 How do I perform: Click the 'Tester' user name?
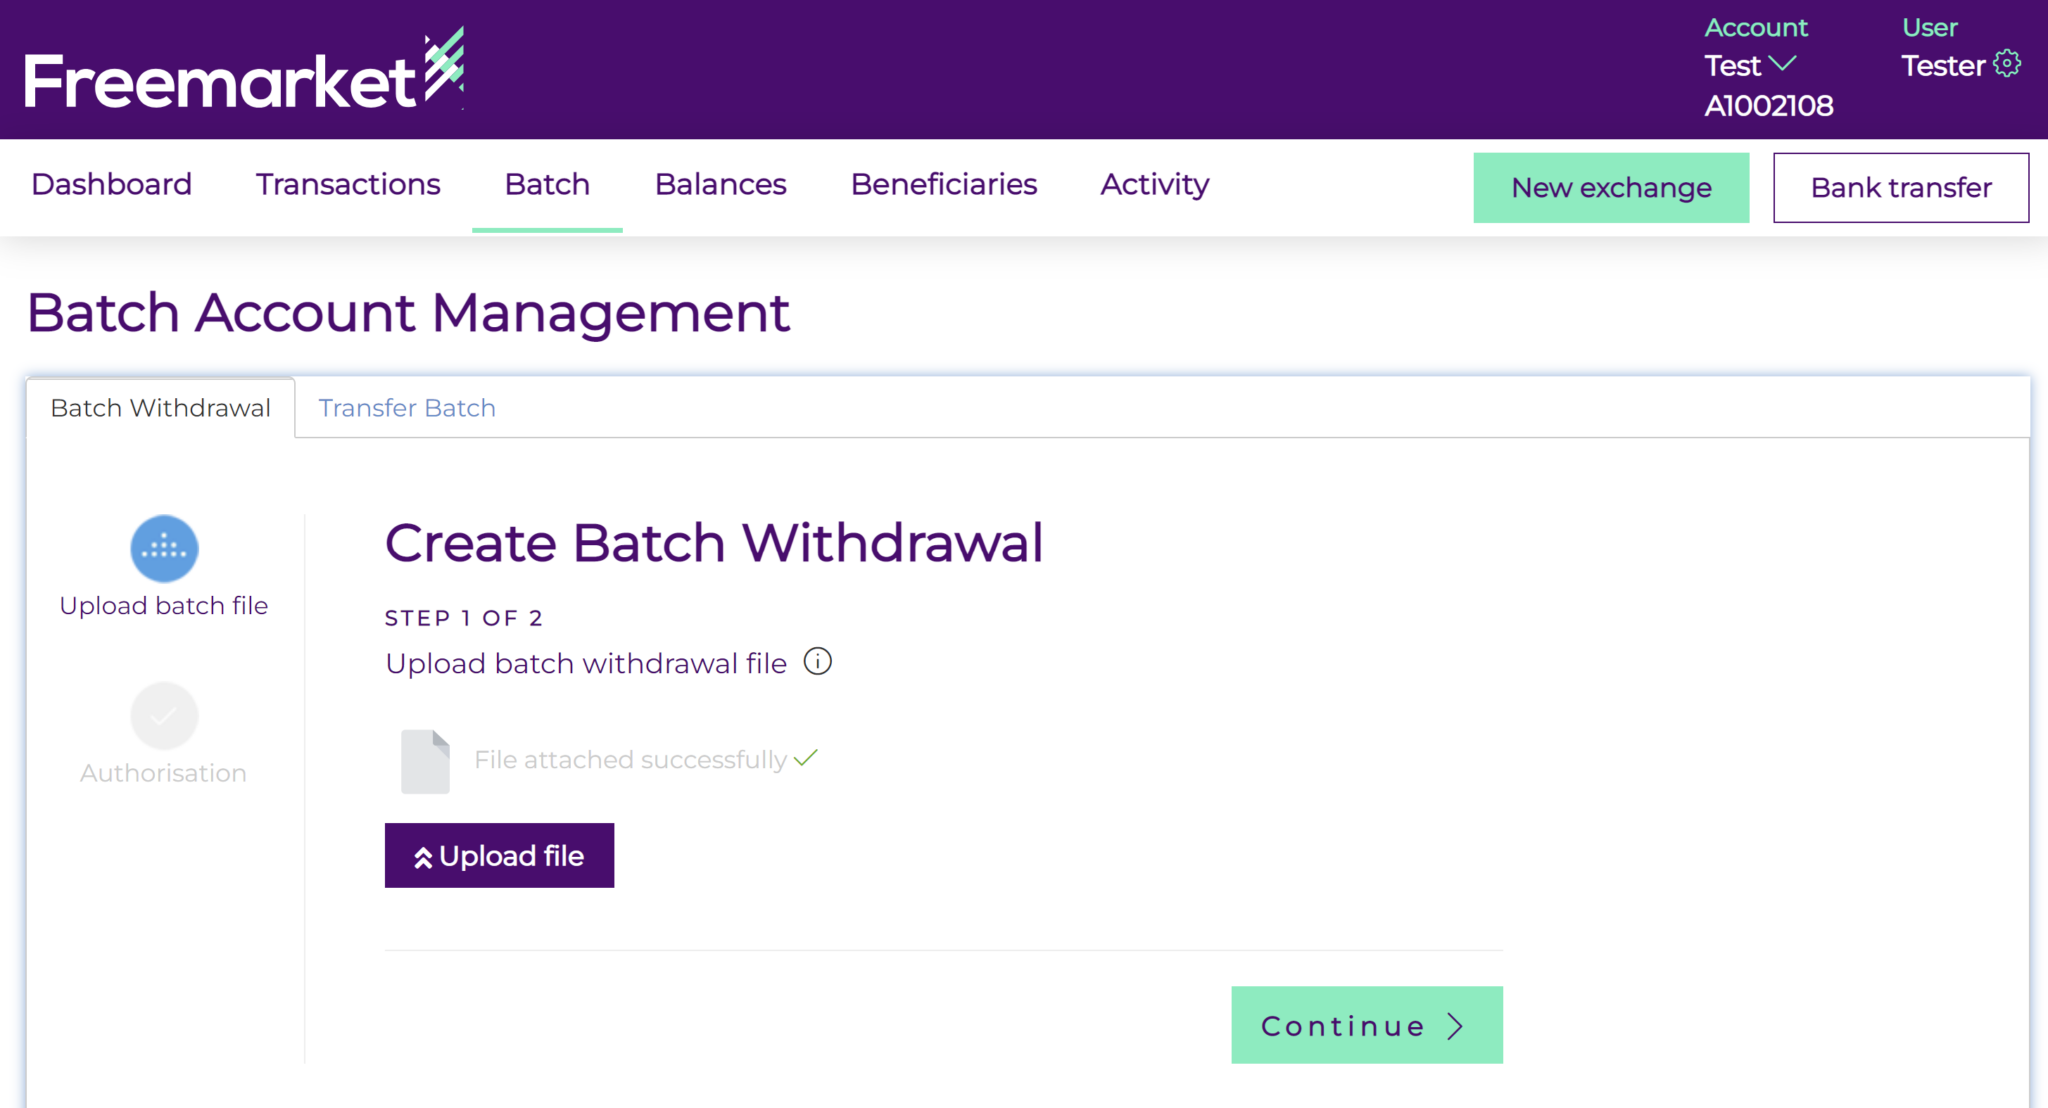(x=1943, y=66)
